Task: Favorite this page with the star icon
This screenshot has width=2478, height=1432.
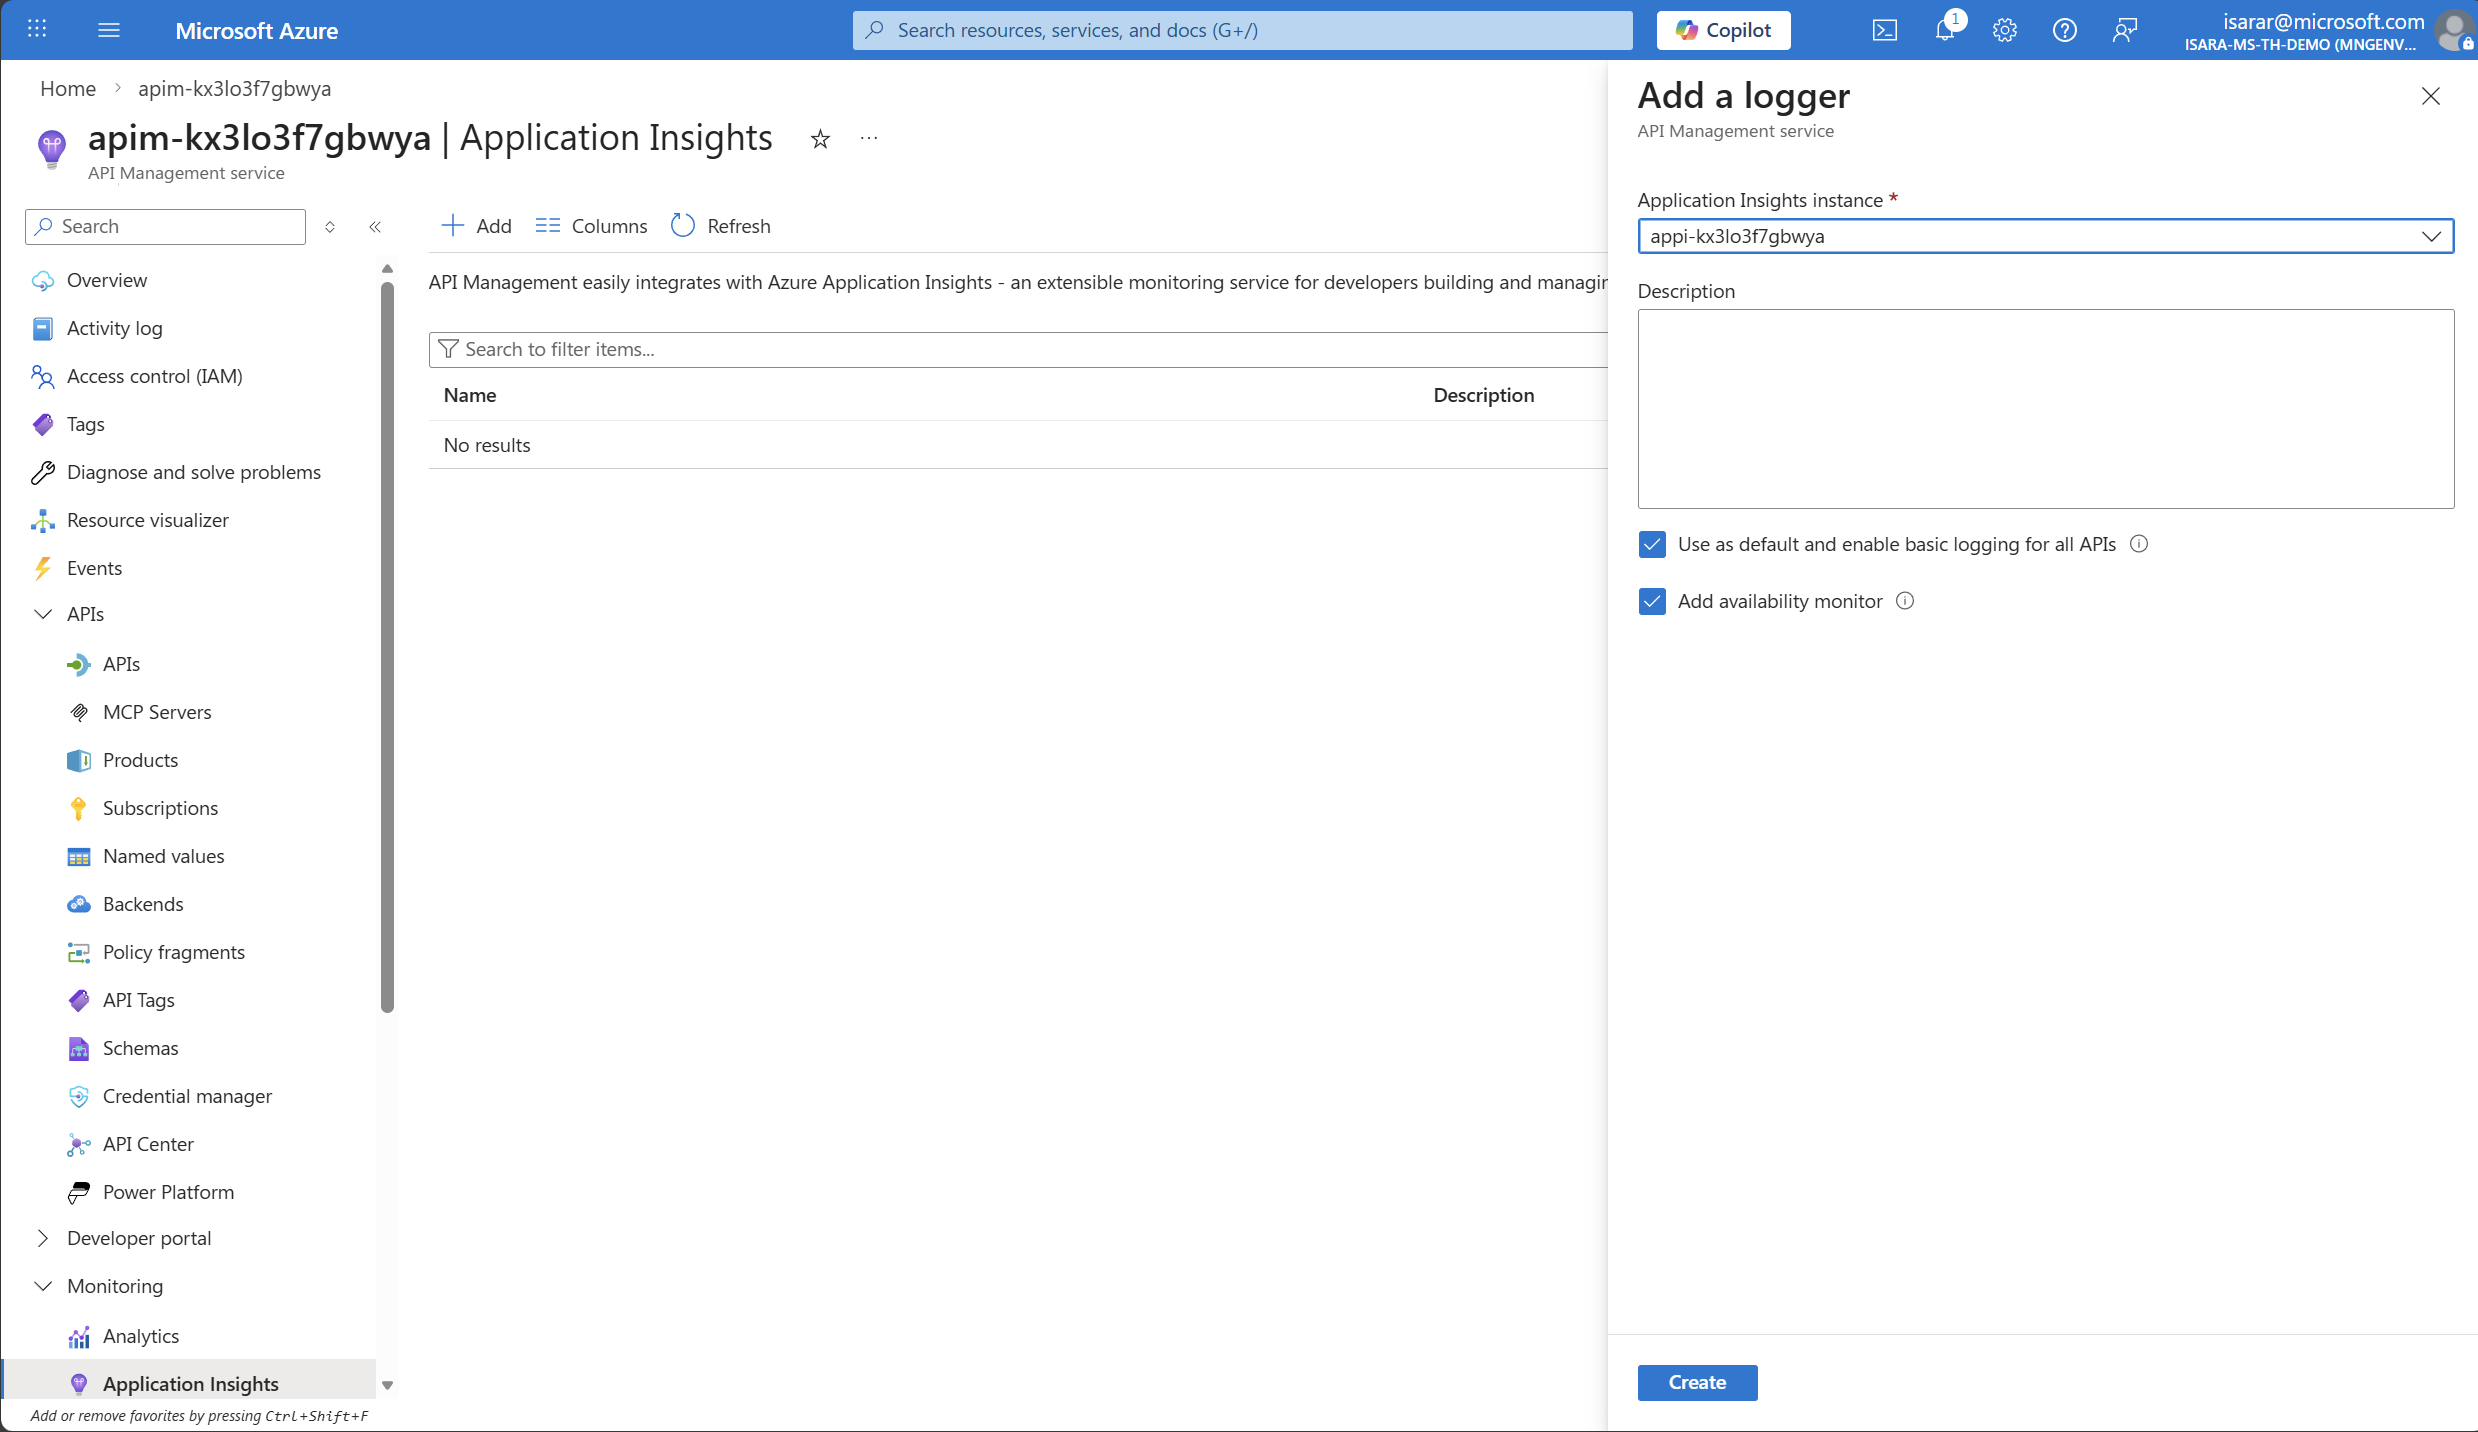Action: tap(820, 139)
